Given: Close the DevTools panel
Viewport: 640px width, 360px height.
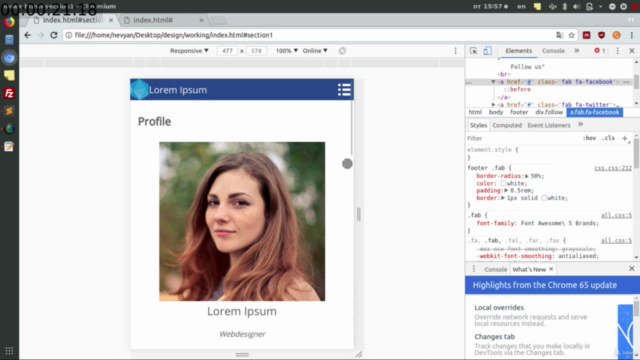Looking at the screenshot, I should [631, 51].
